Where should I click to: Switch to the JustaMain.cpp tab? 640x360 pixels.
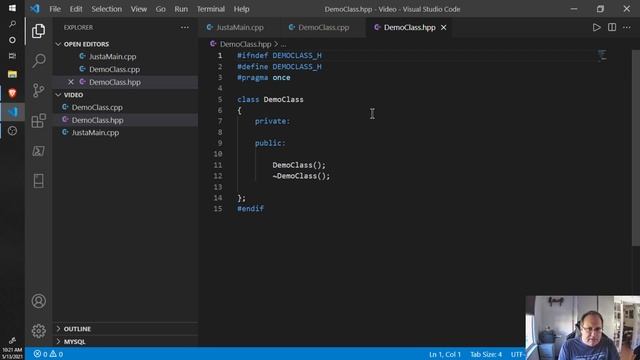coord(240,27)
